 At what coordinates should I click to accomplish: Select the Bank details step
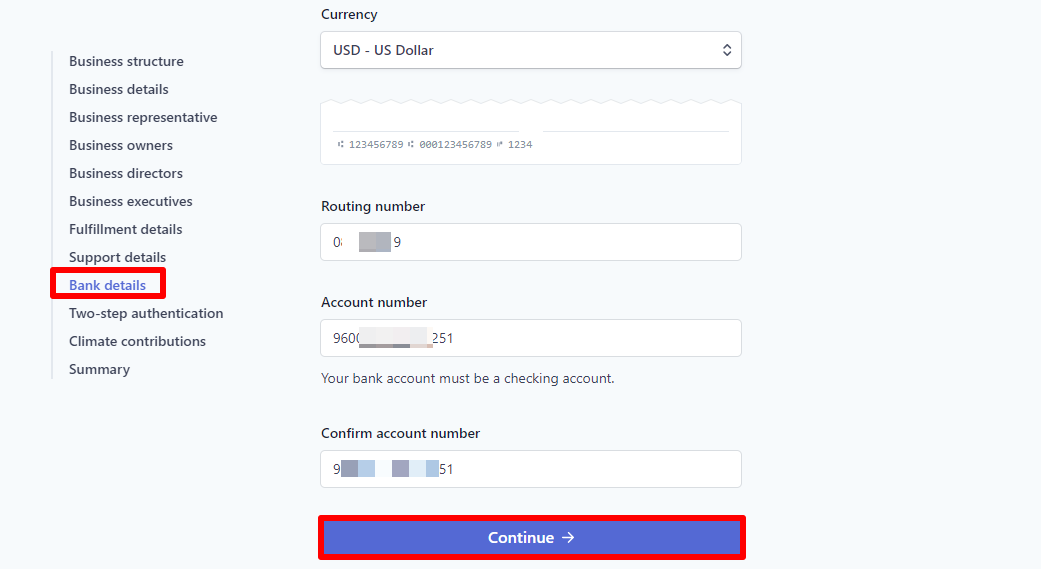(x=107, y=285)
